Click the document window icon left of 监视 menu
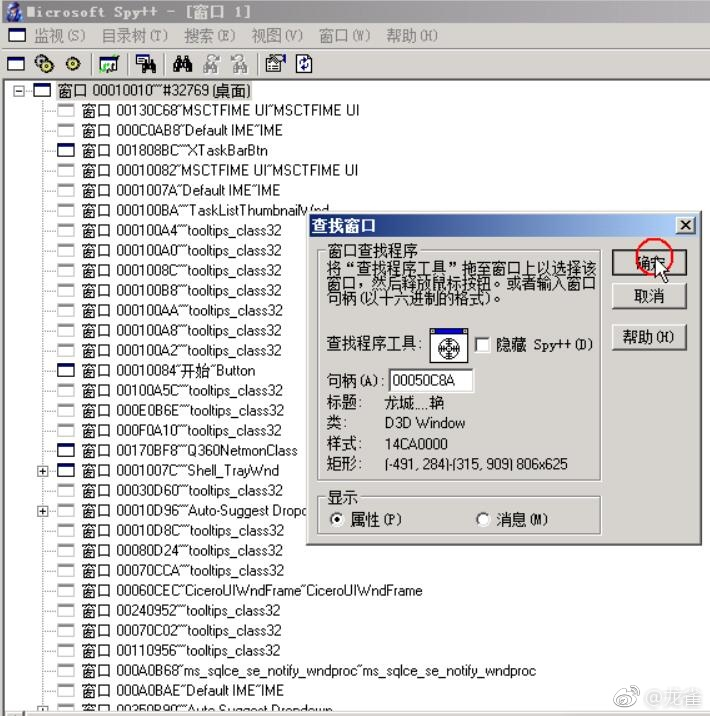Screen dimensions: 710x716 (17, 35)
